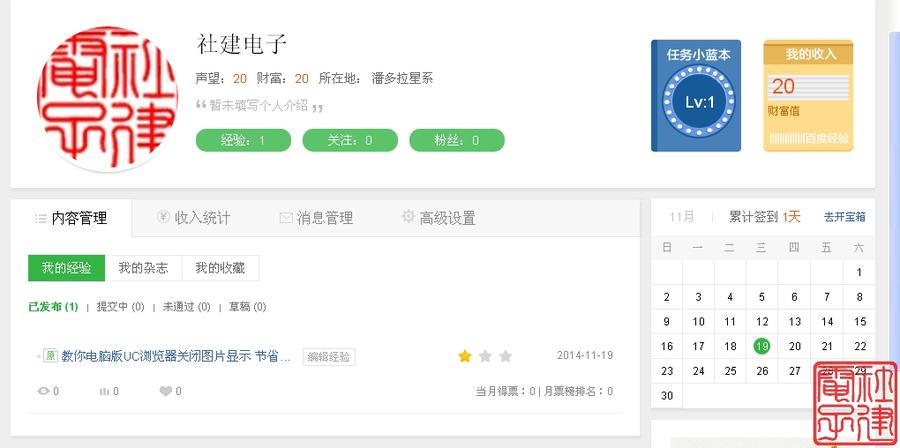Open the 收入统计 tab
The width and height of the screenshot is (900, 448).
click(x=194, y=218)
